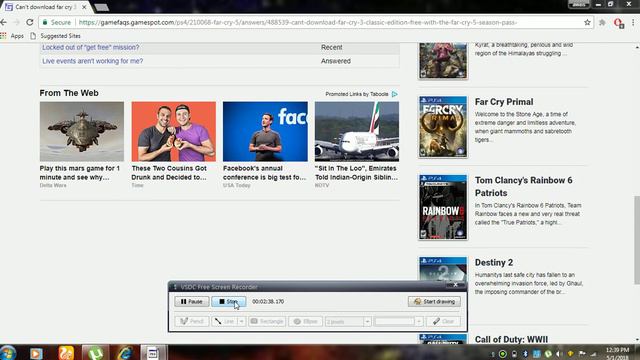Click the volume speaker tray icon
Viewport: 640px width, 360px height.
(x=559, y=354)
